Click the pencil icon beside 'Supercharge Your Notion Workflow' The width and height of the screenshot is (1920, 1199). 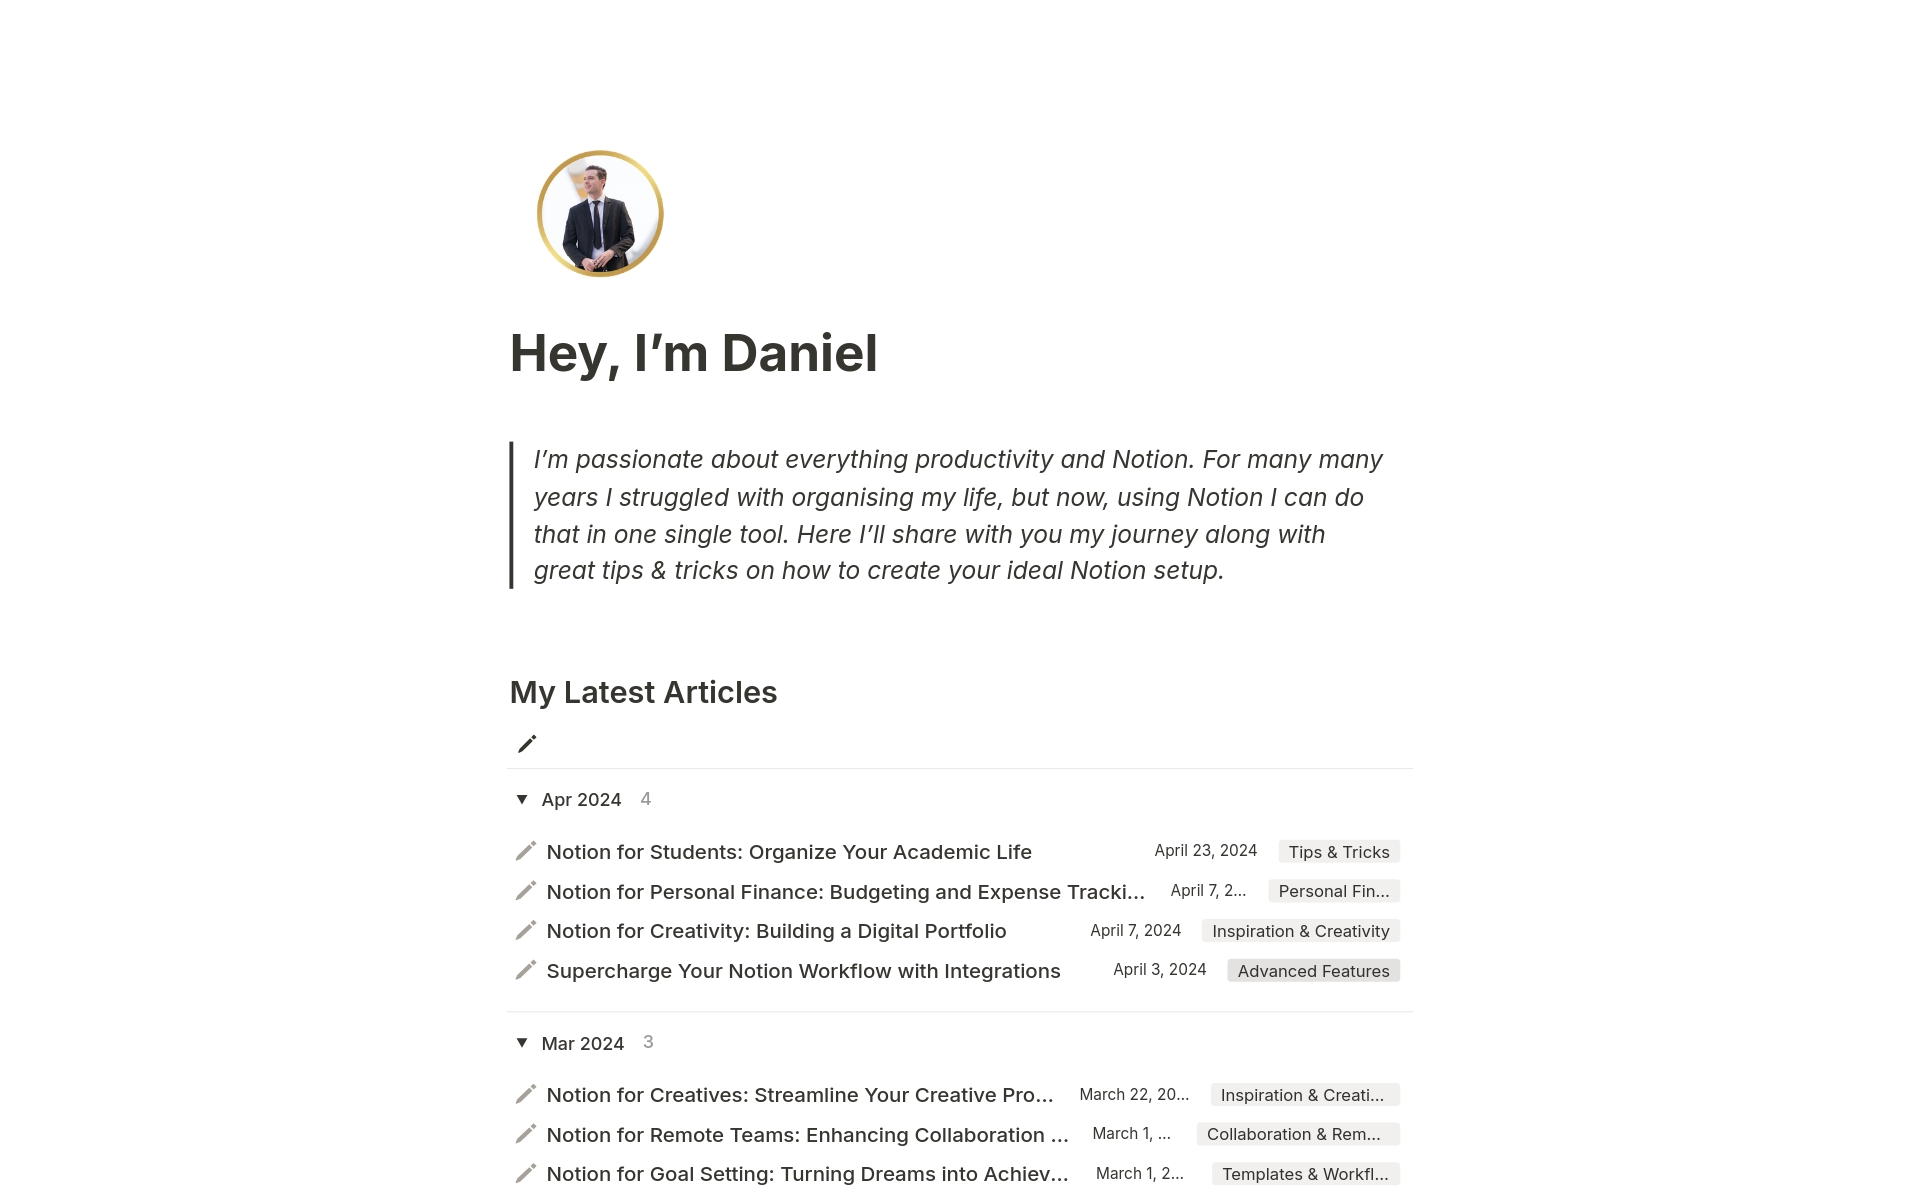tap(526, 970)
